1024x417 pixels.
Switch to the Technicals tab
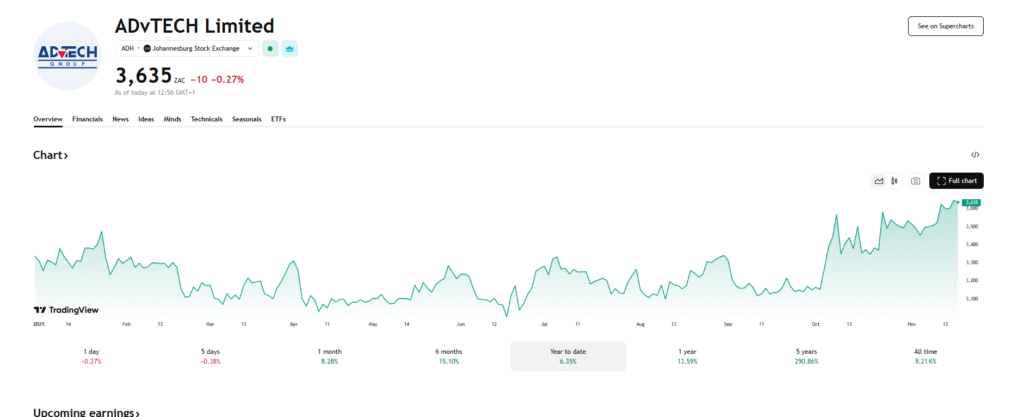click(207, 119)
